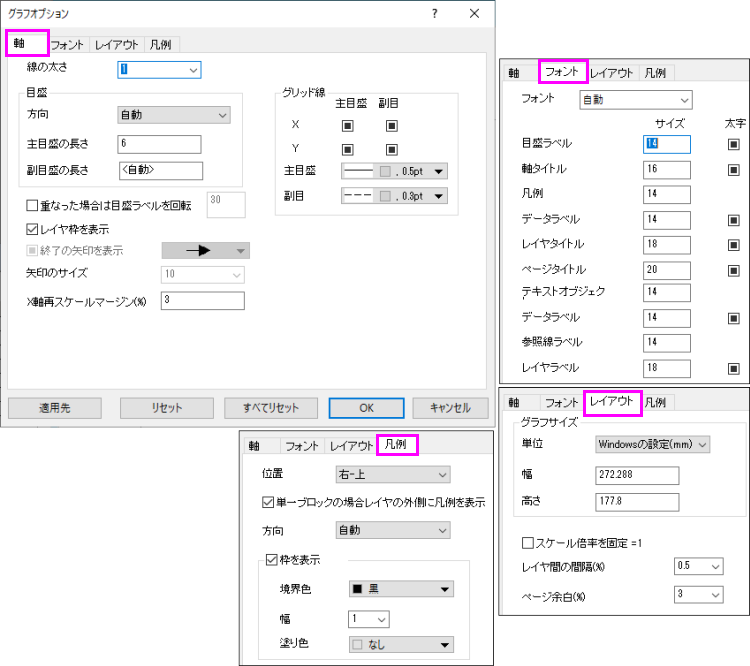Click the リセット button
Screen dimensions: 750x666
tap(167, 408)
